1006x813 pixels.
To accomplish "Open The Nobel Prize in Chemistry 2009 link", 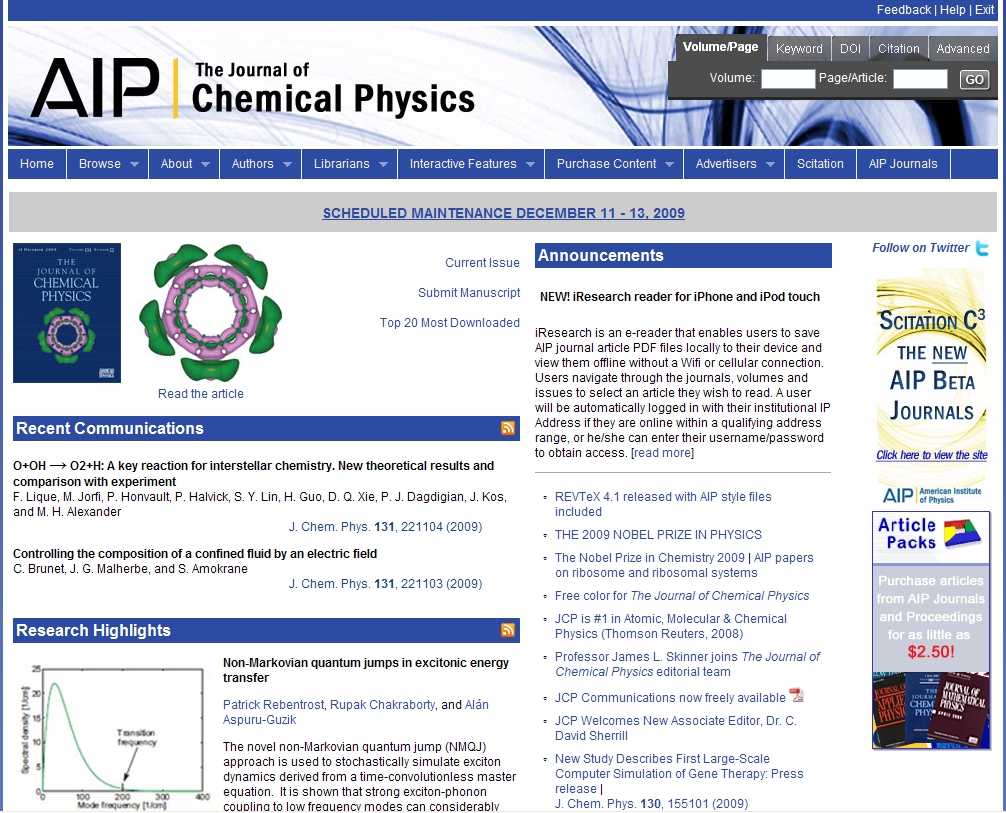I will tap(650, 558).
